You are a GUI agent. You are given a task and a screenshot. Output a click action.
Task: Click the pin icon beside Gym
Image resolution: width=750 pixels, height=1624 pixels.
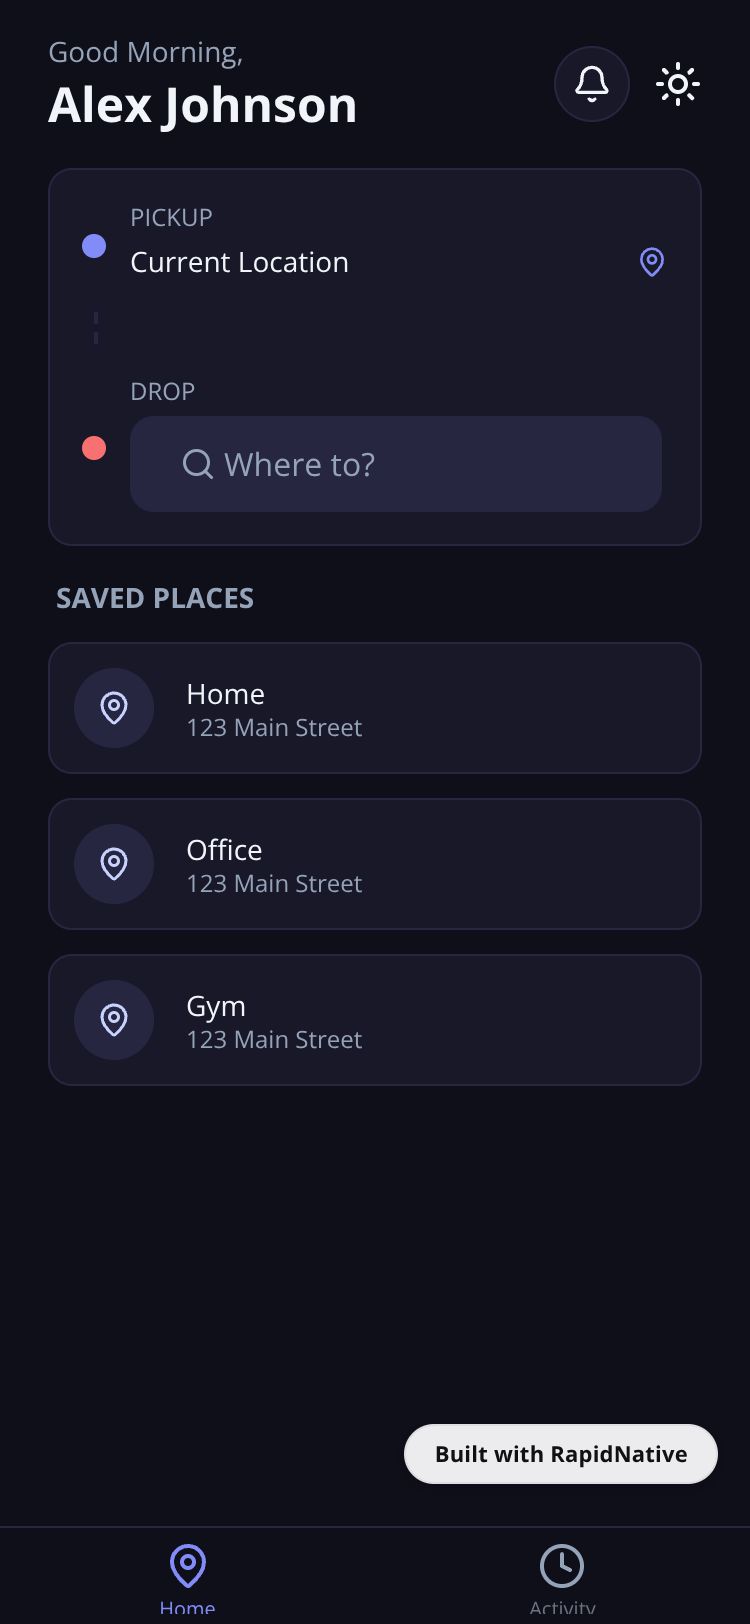(114, 1020)
